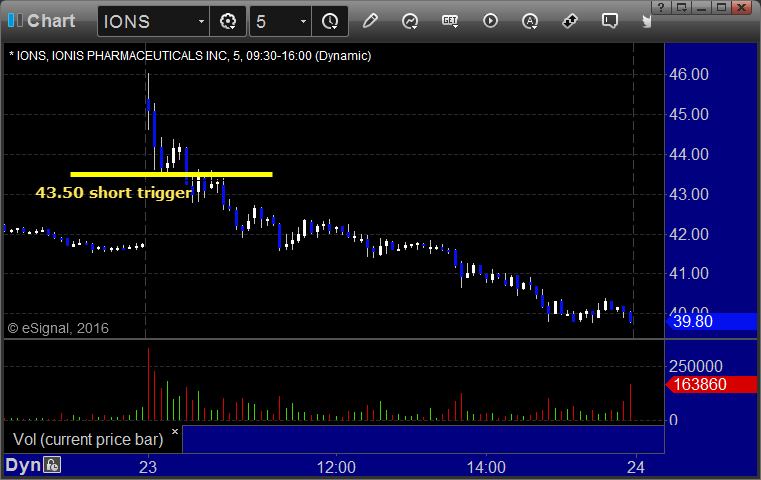Click the 42.00 price axis label
This screenshot has width=761, height=480.
coord(689,234)
